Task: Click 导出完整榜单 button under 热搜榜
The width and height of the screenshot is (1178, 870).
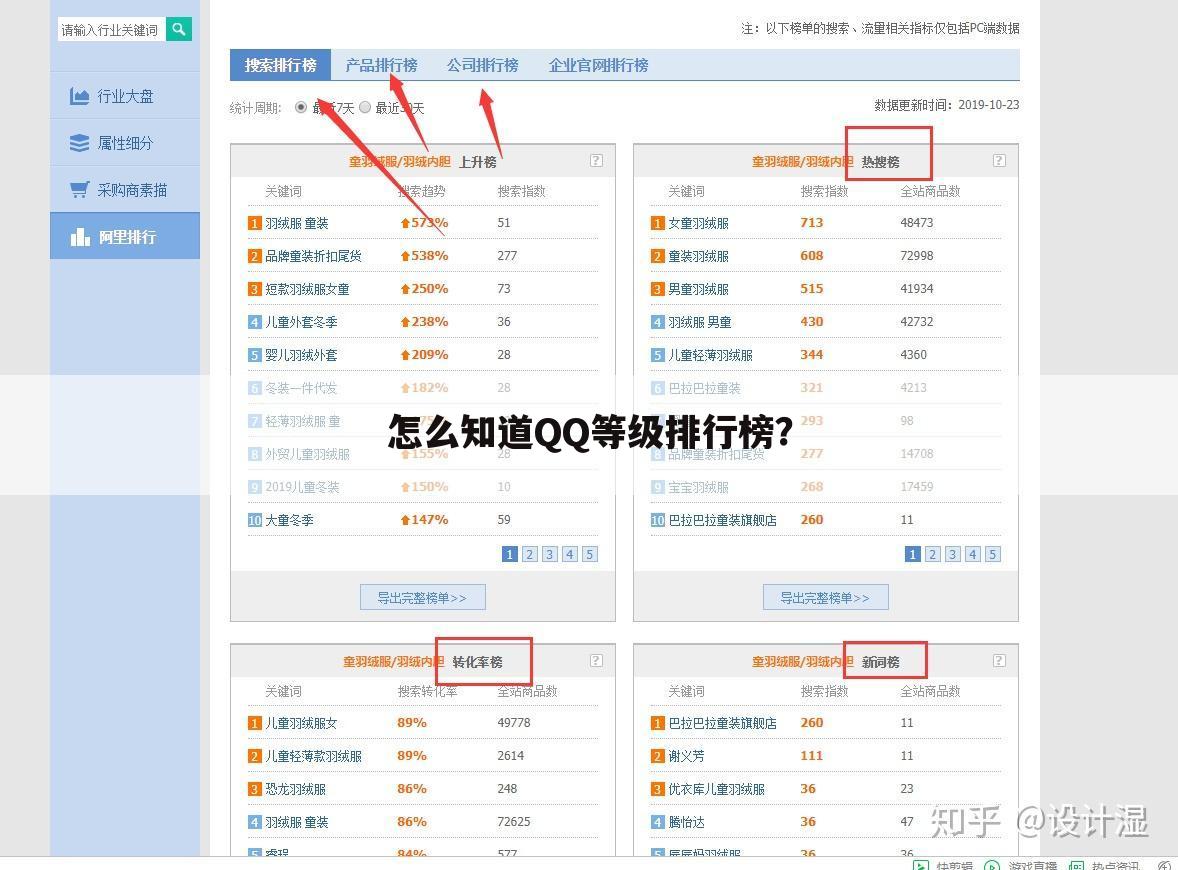Action: 826,597
